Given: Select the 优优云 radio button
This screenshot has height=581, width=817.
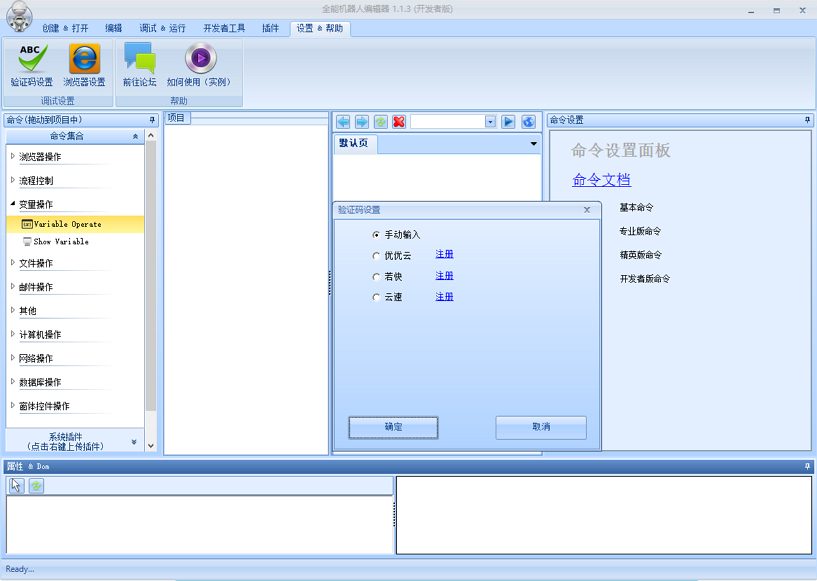Looking at the screenshot, I should point(376,256).
